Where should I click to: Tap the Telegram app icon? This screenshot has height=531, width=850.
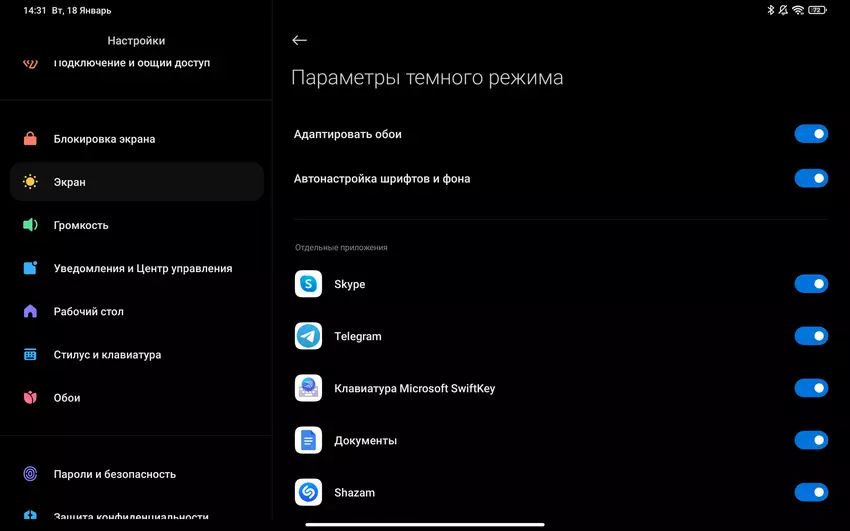(308, 336)
